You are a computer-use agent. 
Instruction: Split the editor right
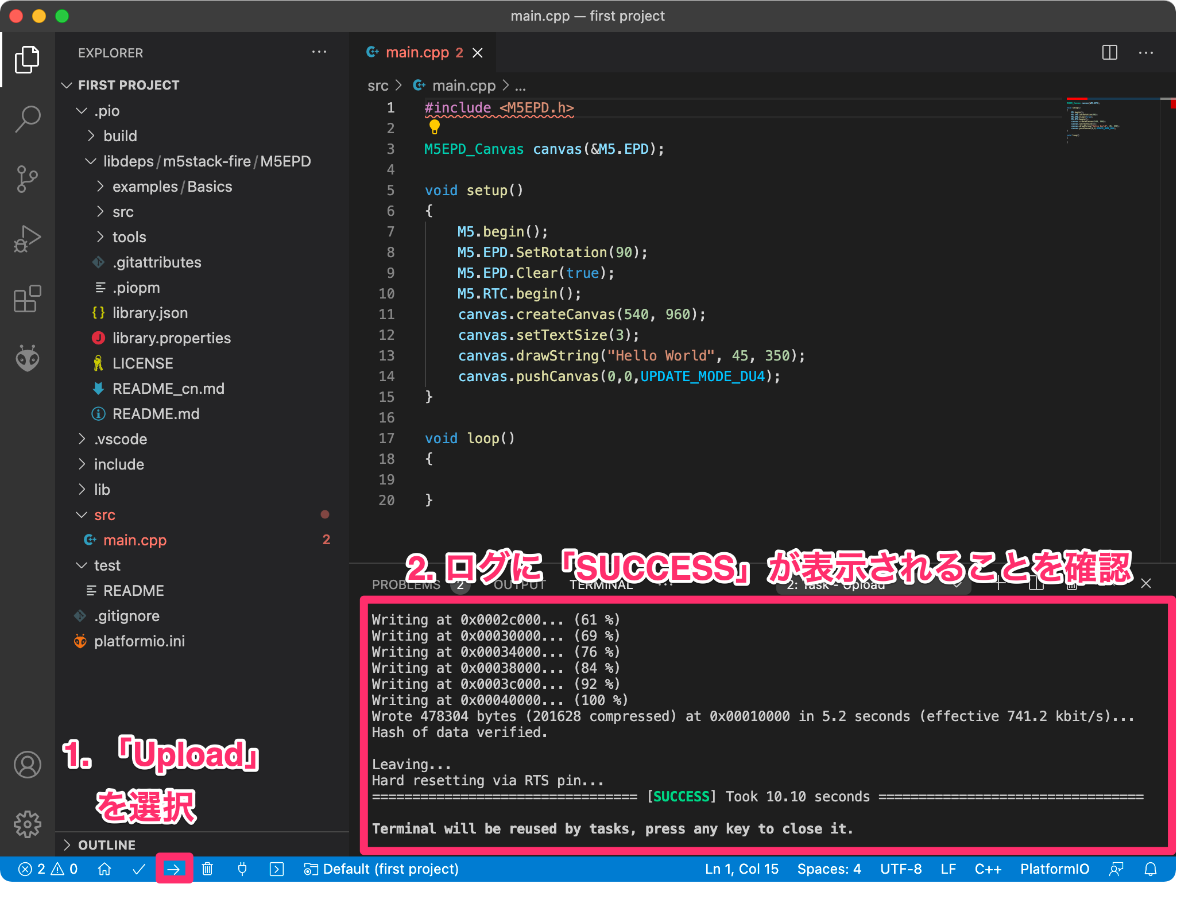click(x=1110, y=53)
